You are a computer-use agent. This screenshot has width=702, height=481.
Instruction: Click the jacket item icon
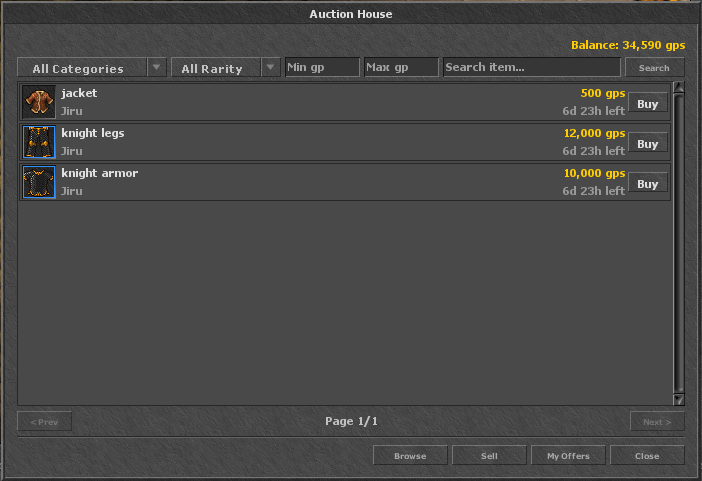(39, 102)
